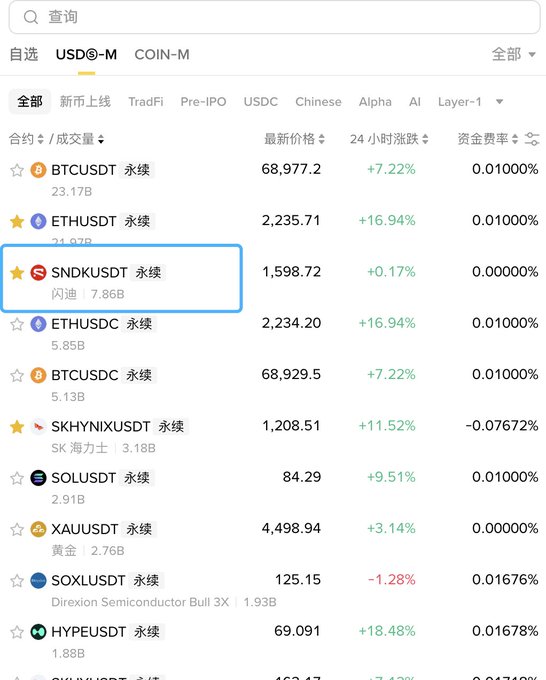Image resolution: width=546 pixels, height=680 pixels.
Task: Sort by 最新价格 column
Action: coord(294,139)
